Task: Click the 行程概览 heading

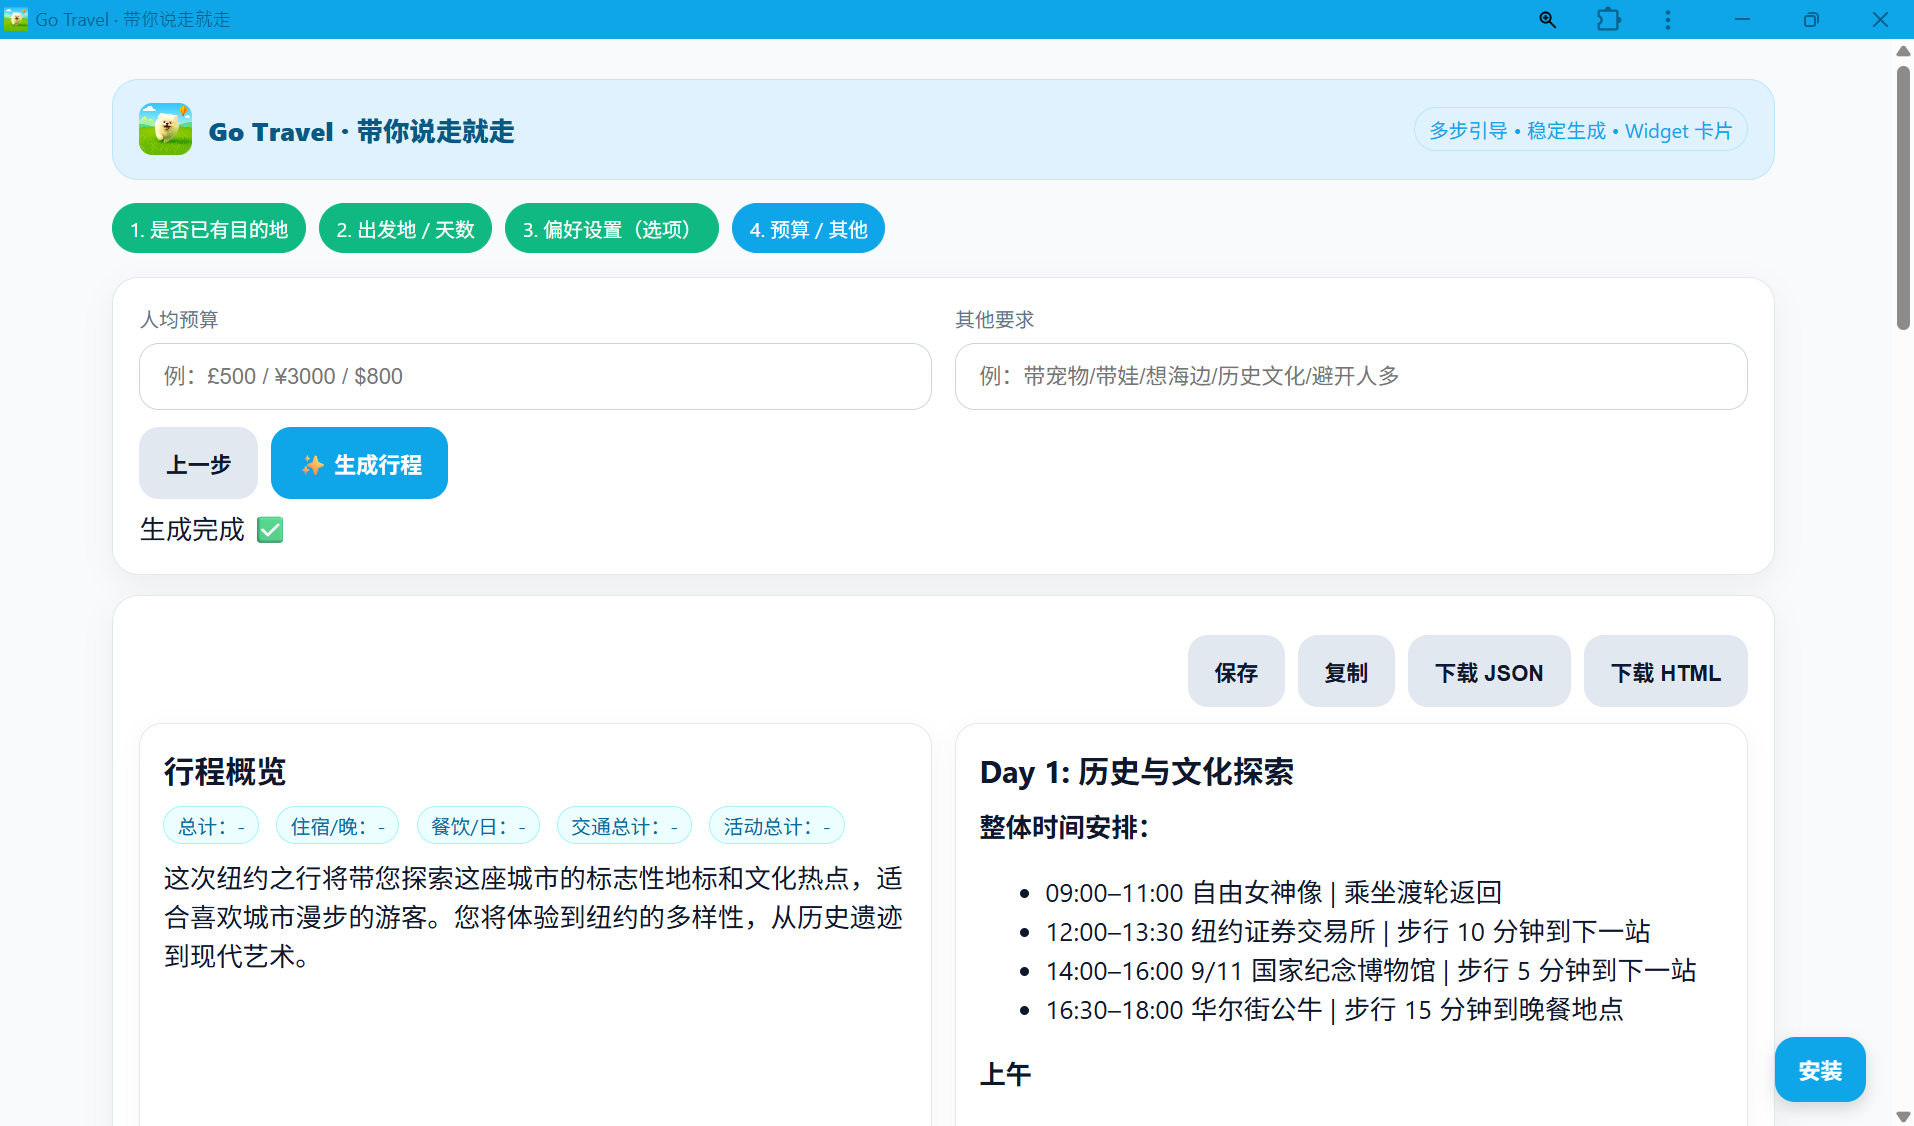Action: [225, 772]
